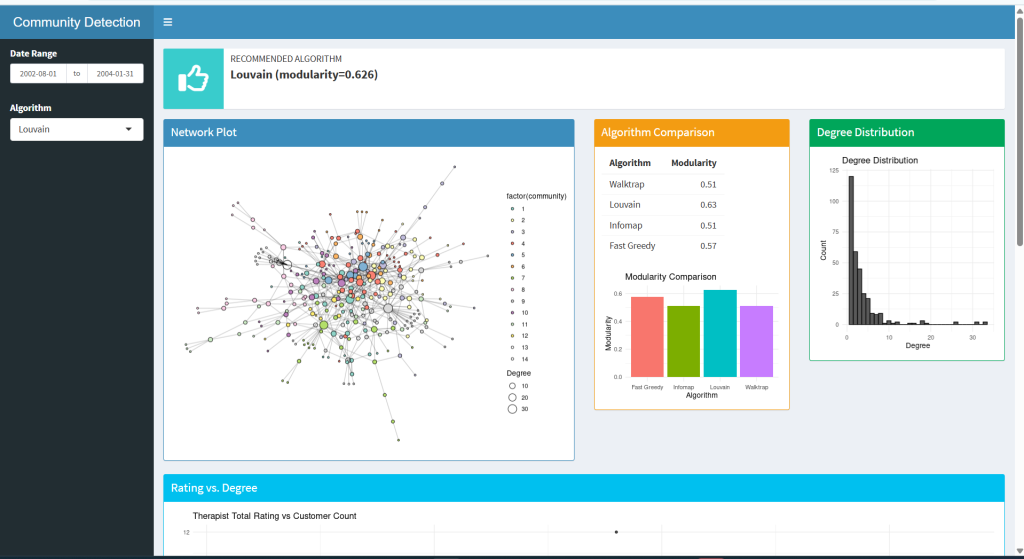Click the Modularity column header
Viewport: 1024px width, 559px height.
693,163
